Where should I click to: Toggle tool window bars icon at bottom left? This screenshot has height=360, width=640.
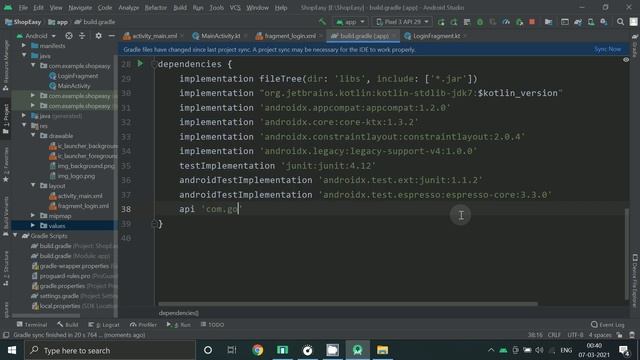click(6, 335)
